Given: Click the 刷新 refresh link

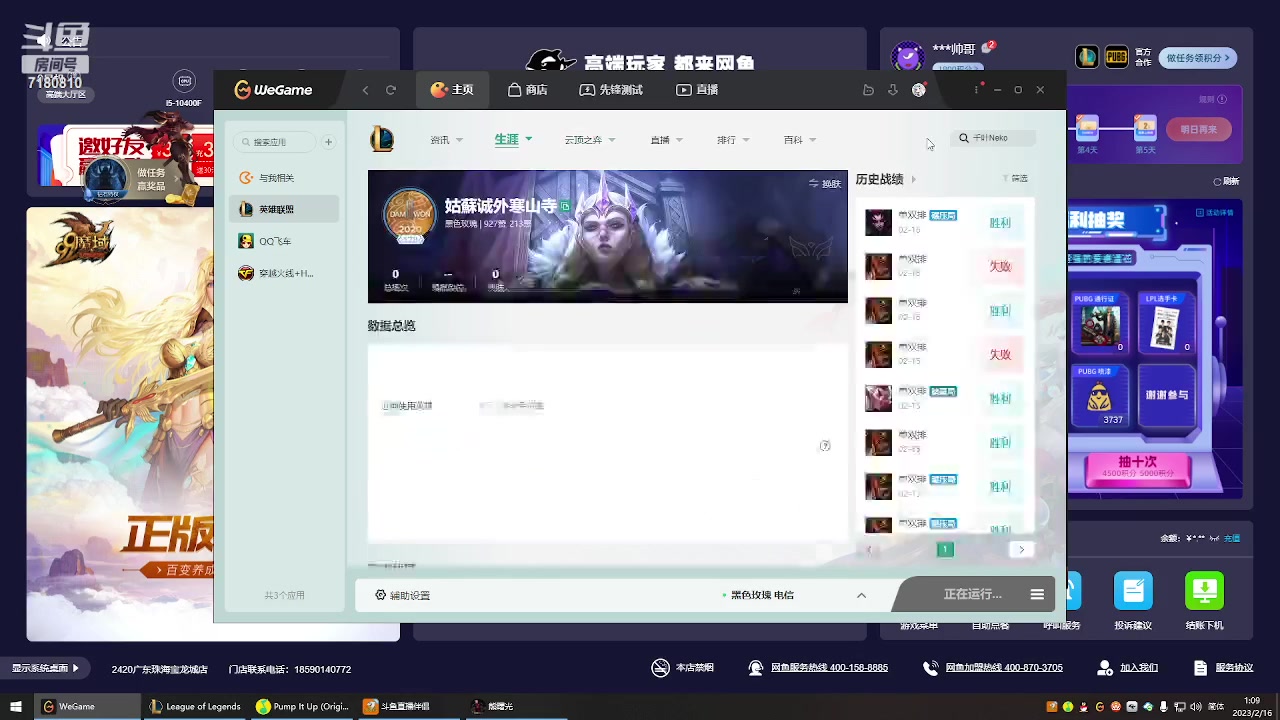Looking at the screenshot, I should [x=1225, y=181].
